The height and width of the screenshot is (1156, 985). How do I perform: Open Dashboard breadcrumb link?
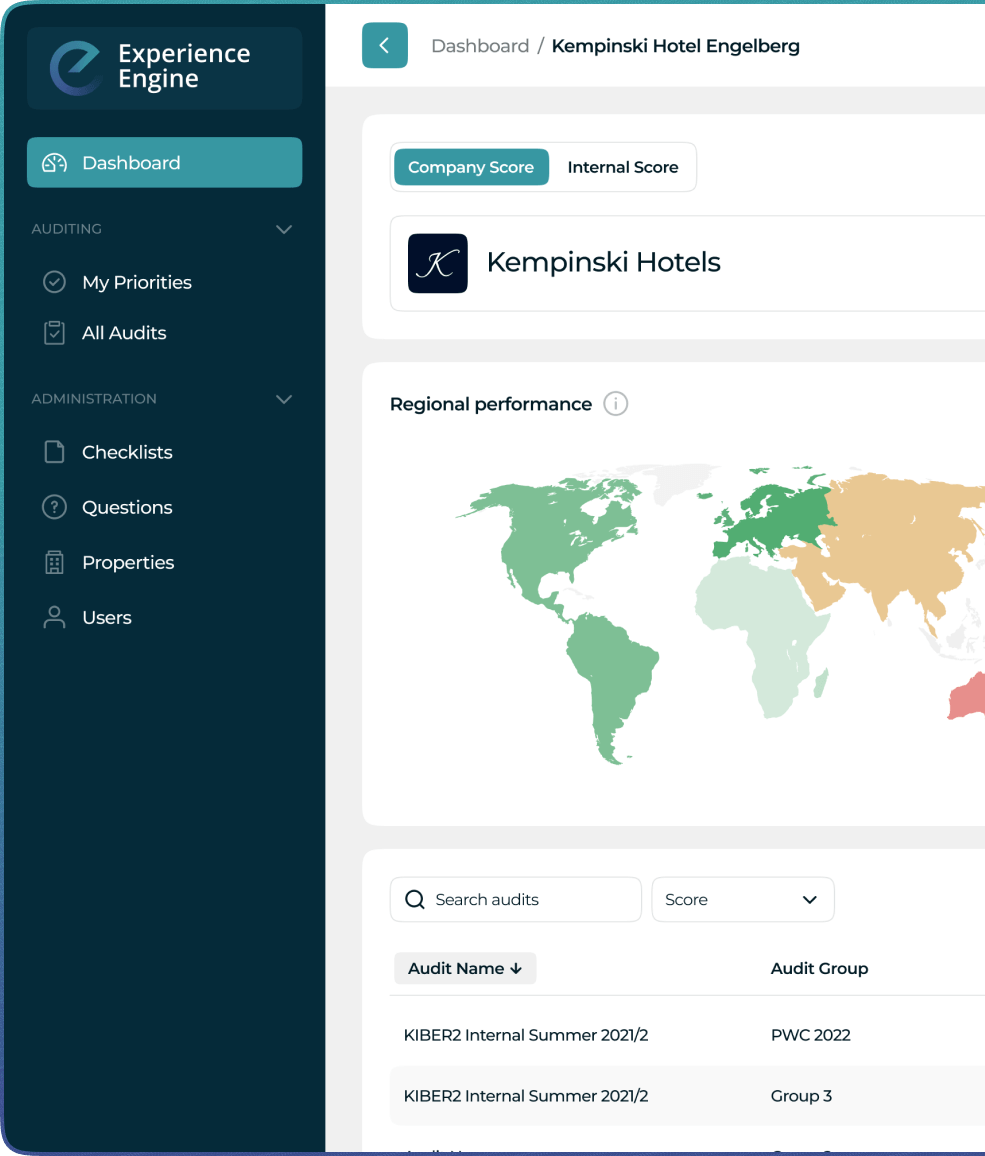(480, 46)
